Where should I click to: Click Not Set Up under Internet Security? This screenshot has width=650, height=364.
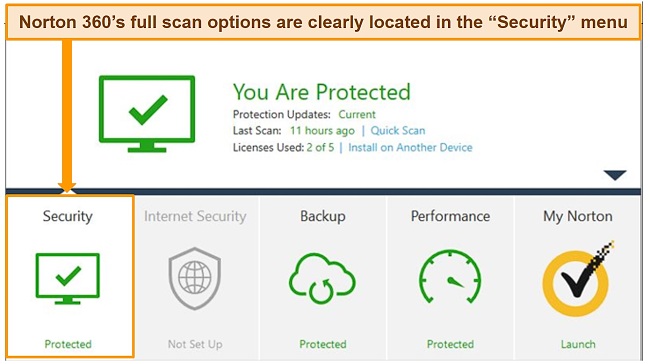pos(195,344)
